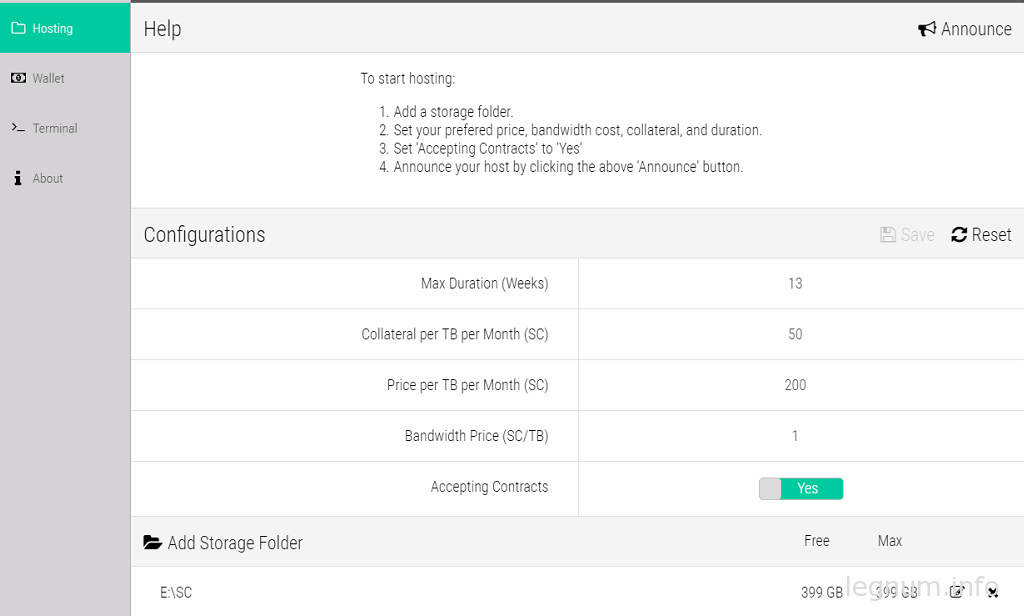Click help step about preferred price and bandwidth
This screenshot has width=1024, height=616.
point(577,130)
